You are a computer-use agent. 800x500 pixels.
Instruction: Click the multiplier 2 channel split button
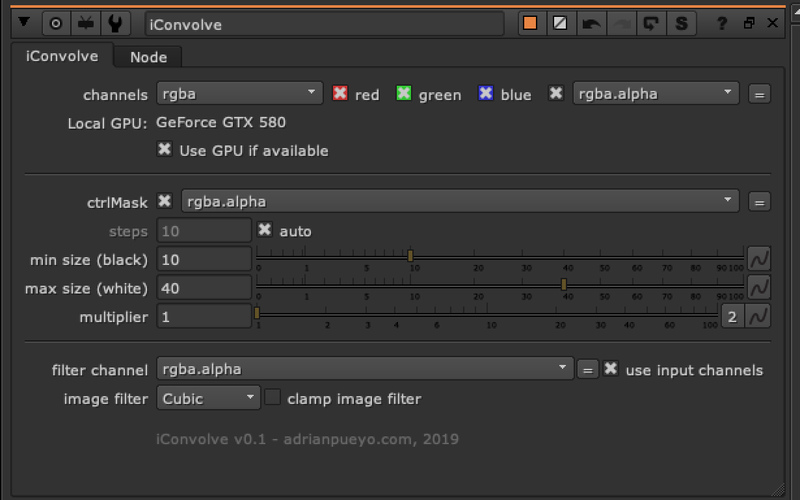[732, 316]
